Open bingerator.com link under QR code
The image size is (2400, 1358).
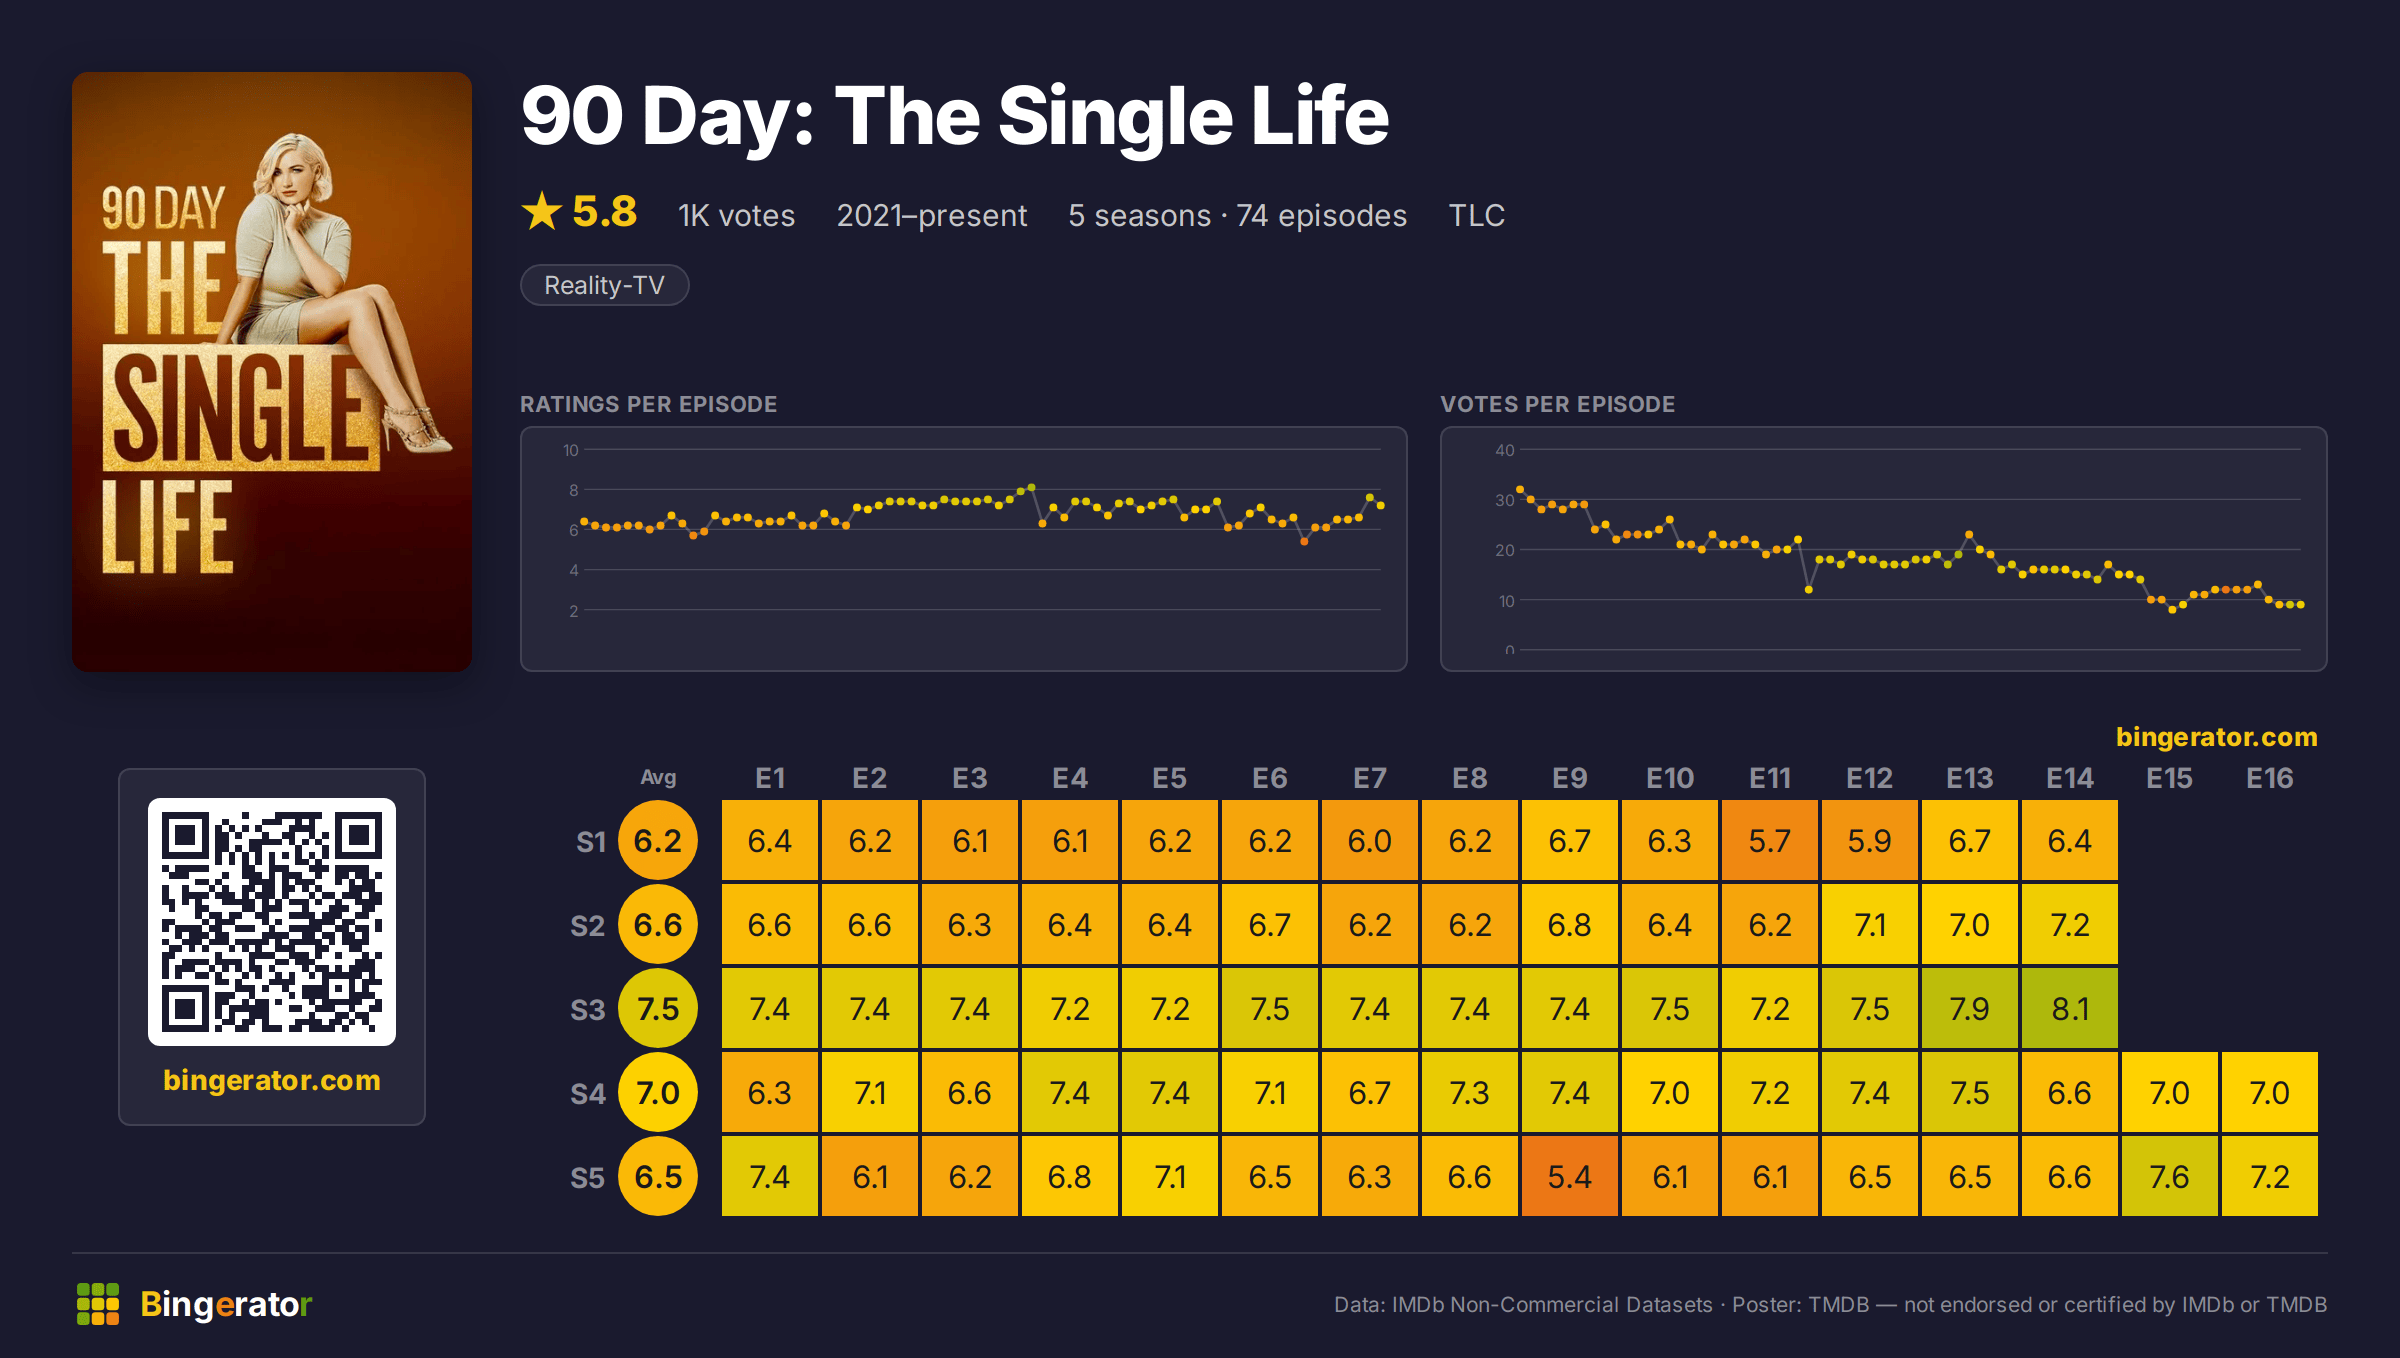point(272,1080)
